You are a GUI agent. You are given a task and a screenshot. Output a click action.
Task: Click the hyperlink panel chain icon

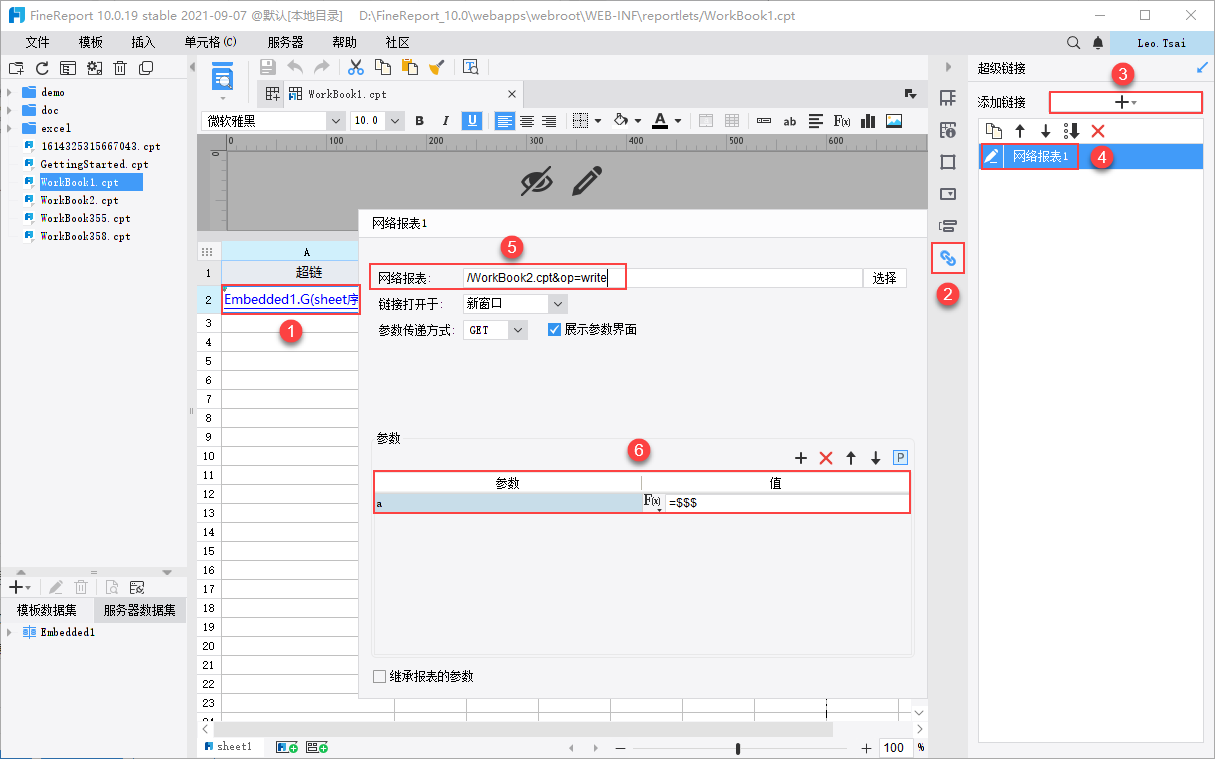(x=948, y=258)
